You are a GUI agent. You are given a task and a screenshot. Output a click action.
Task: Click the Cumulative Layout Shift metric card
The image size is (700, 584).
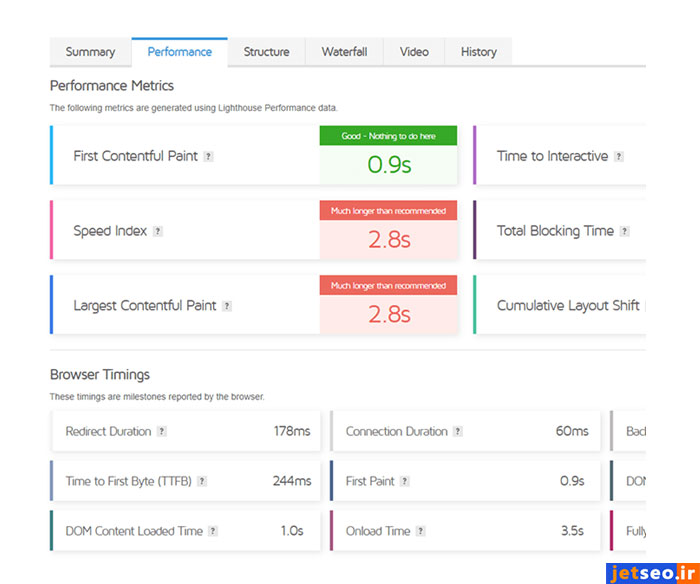[566, 306]
